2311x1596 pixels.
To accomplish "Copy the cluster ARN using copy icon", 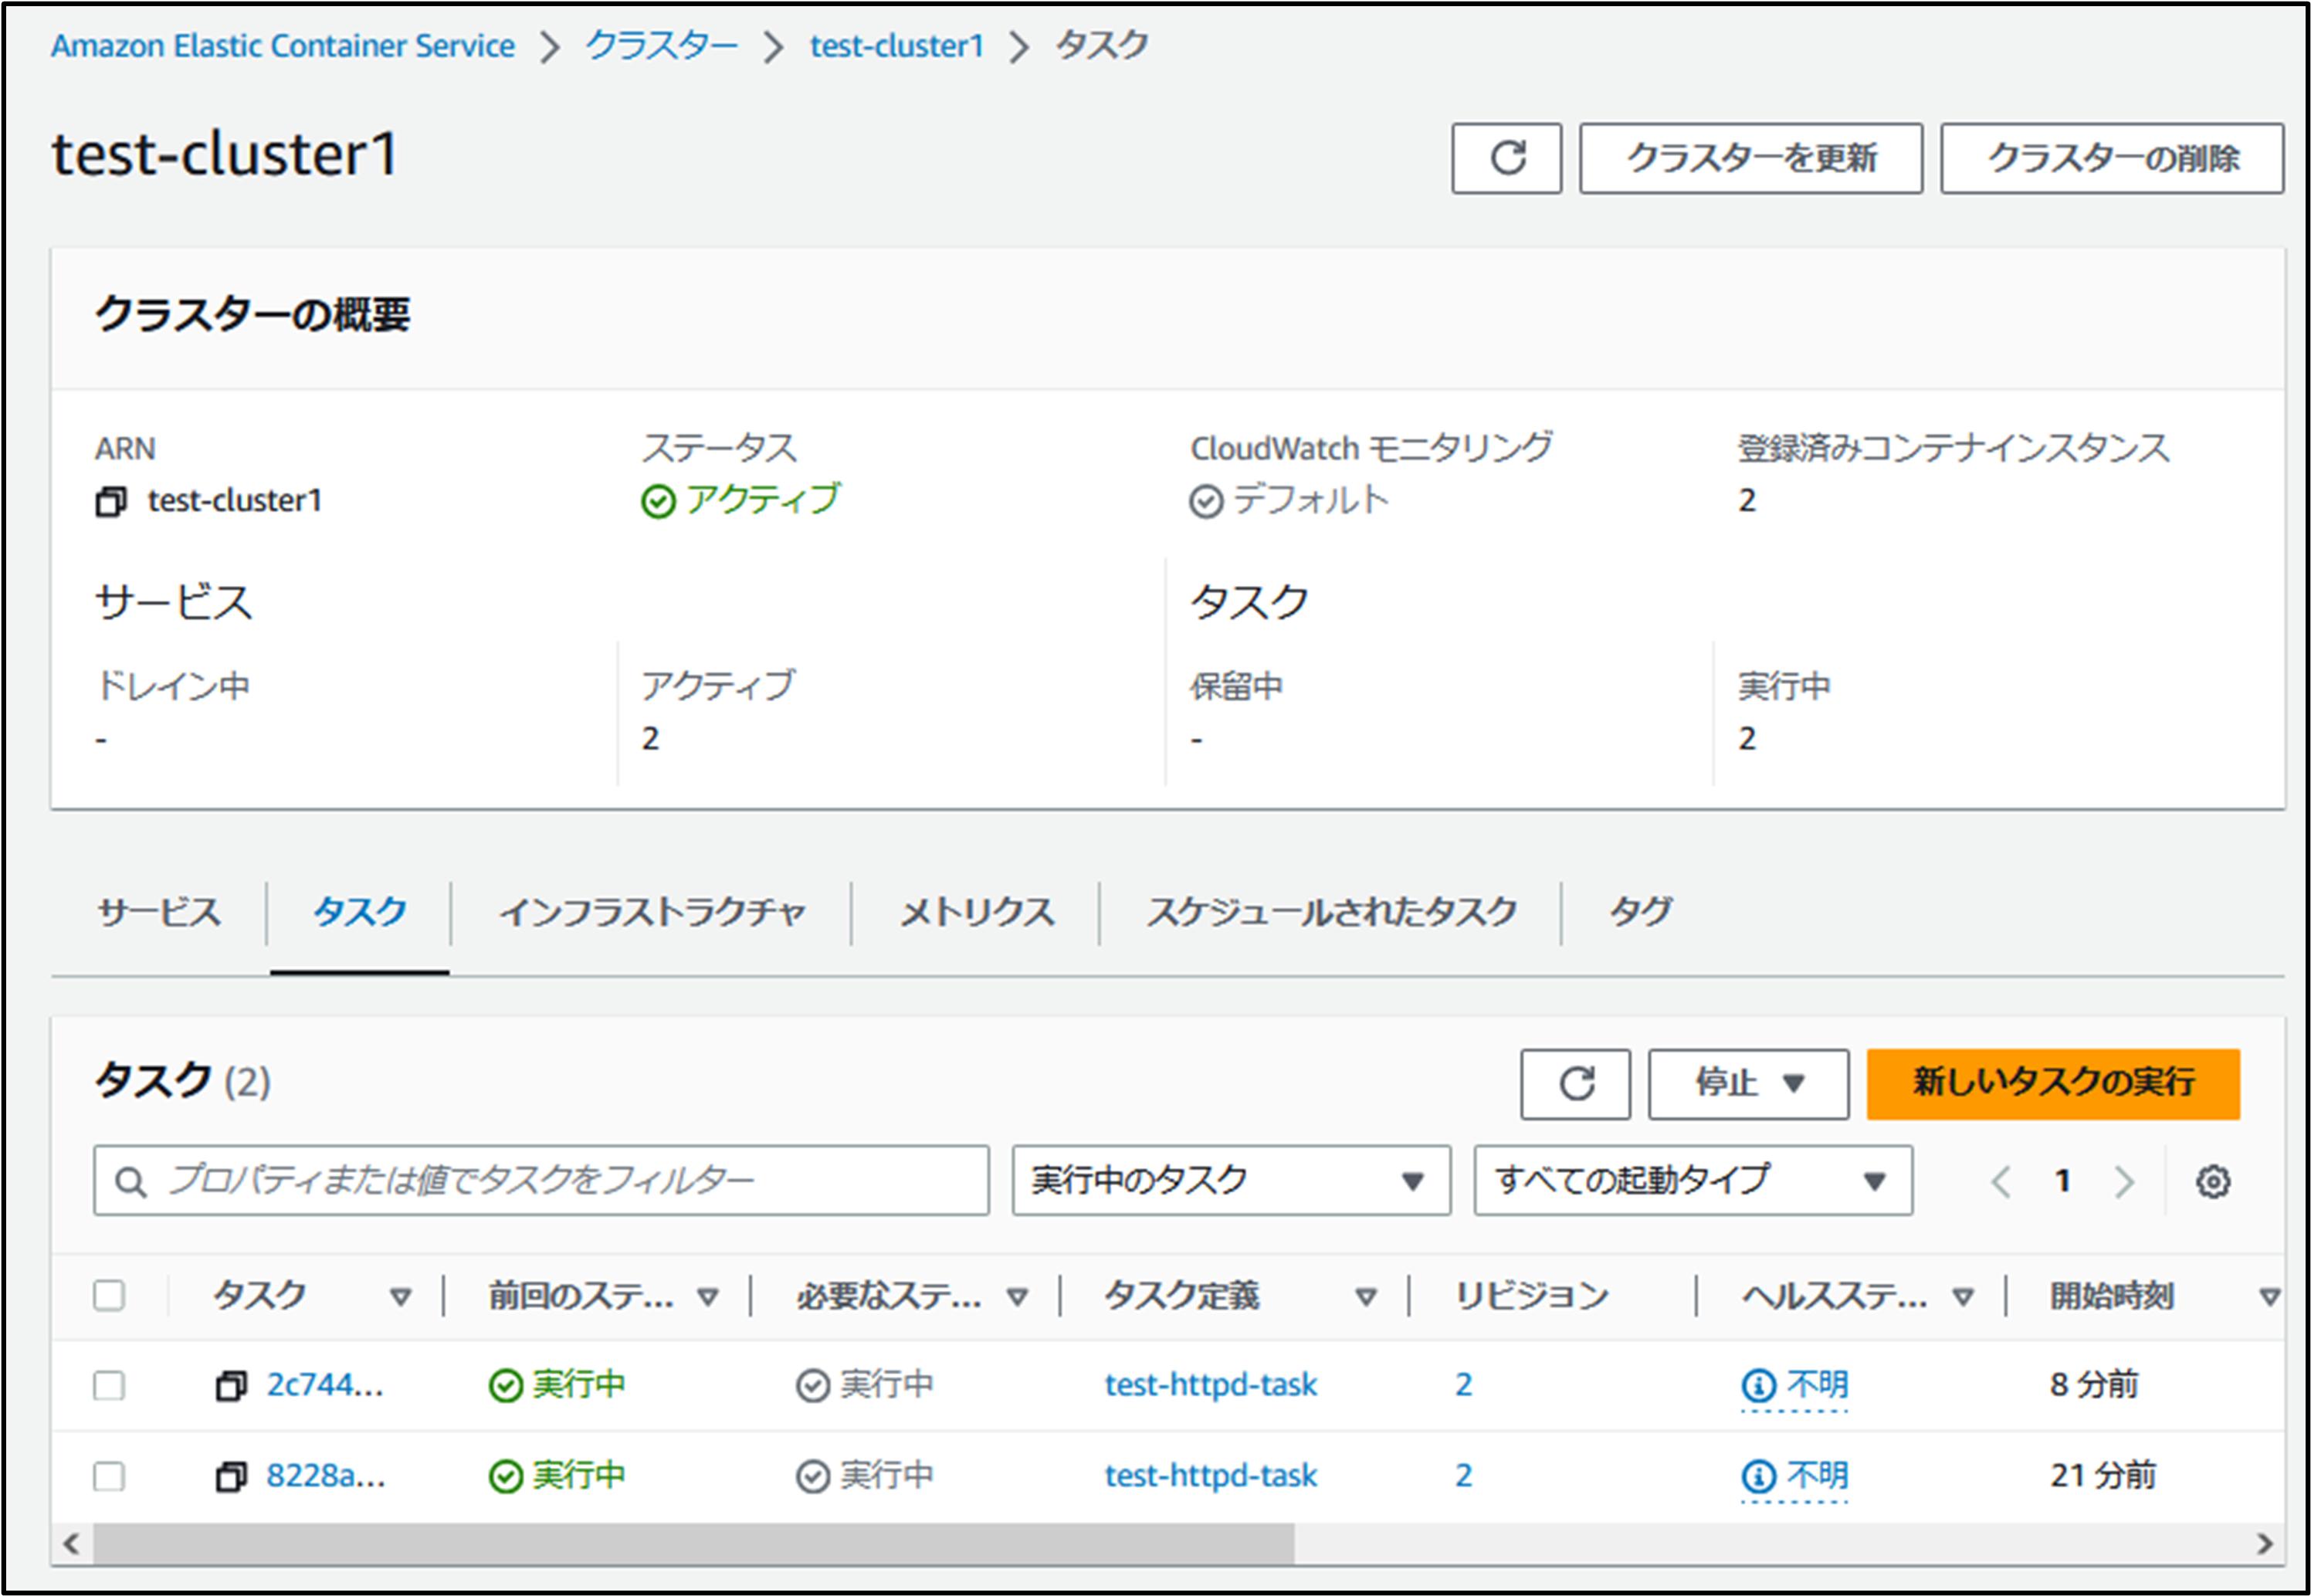I will click(111, 501).
